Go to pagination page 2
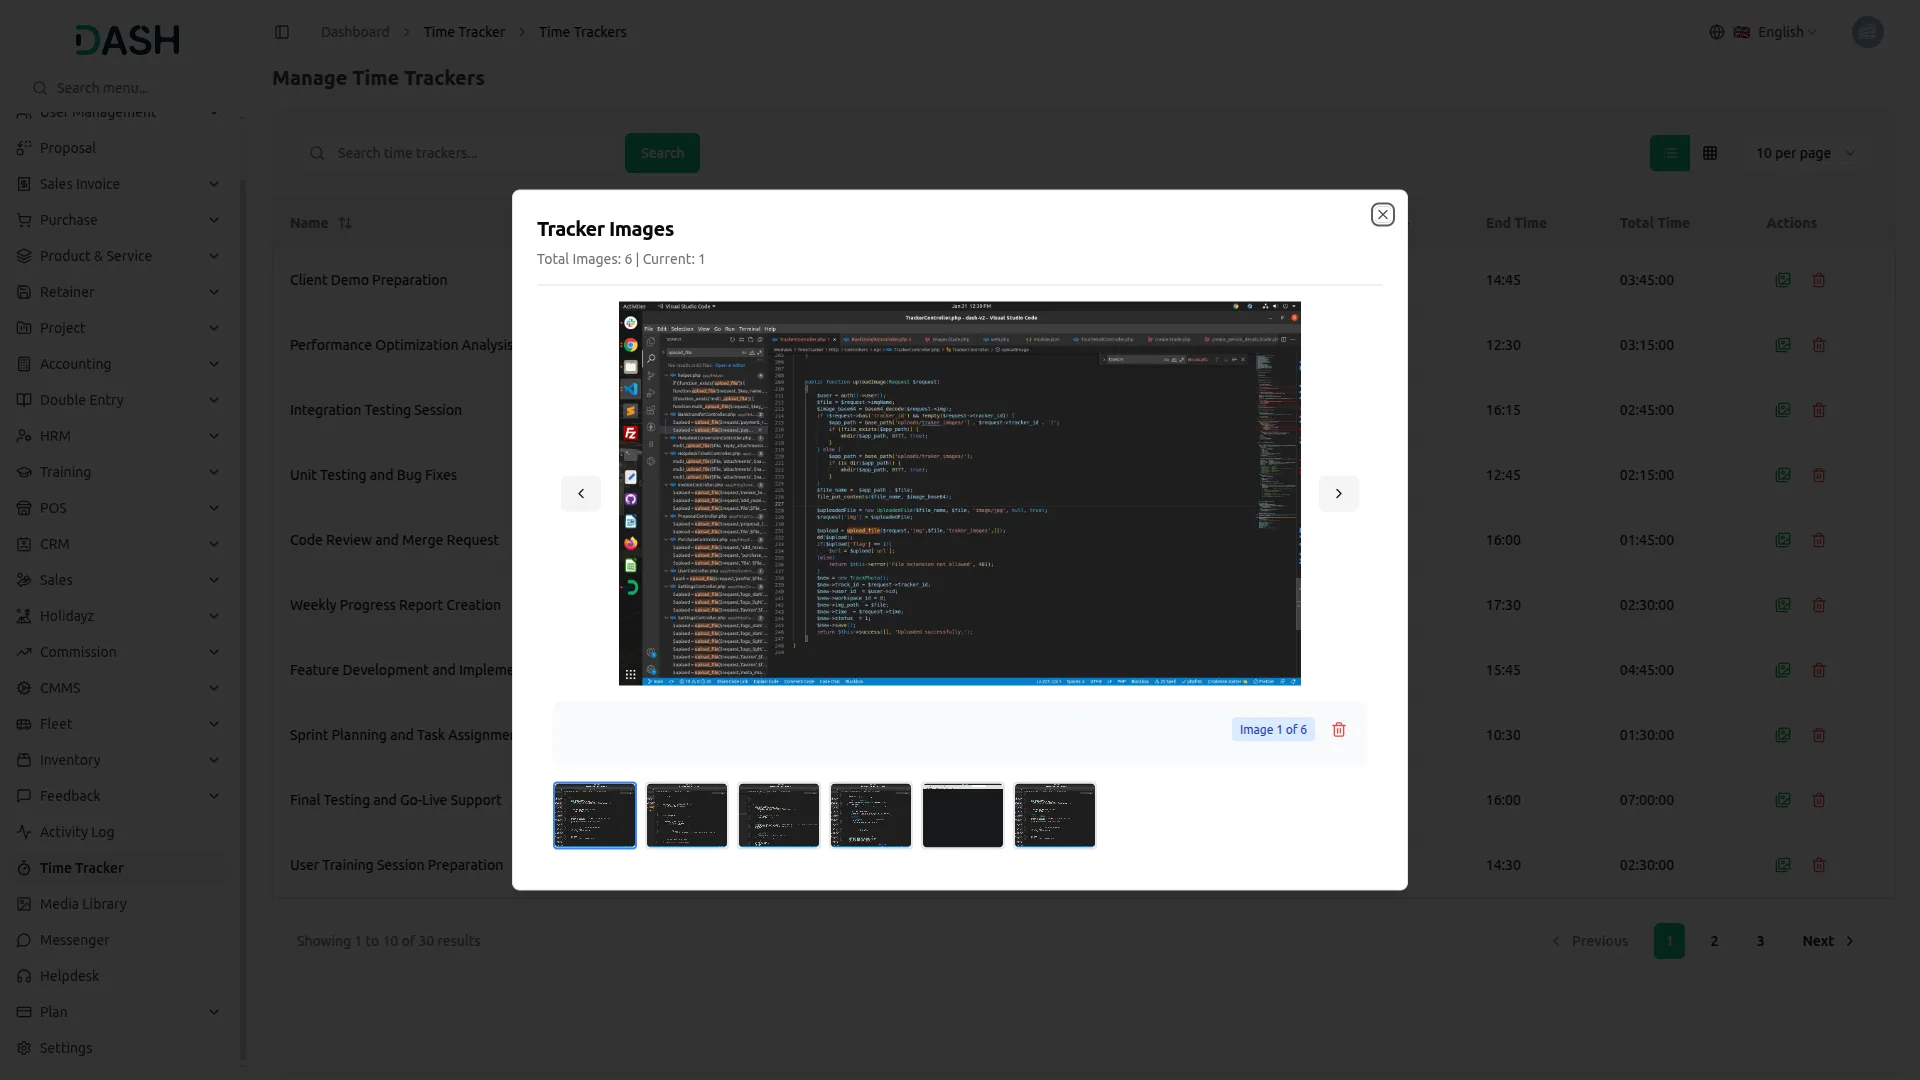 click(x=1714, y=941)
